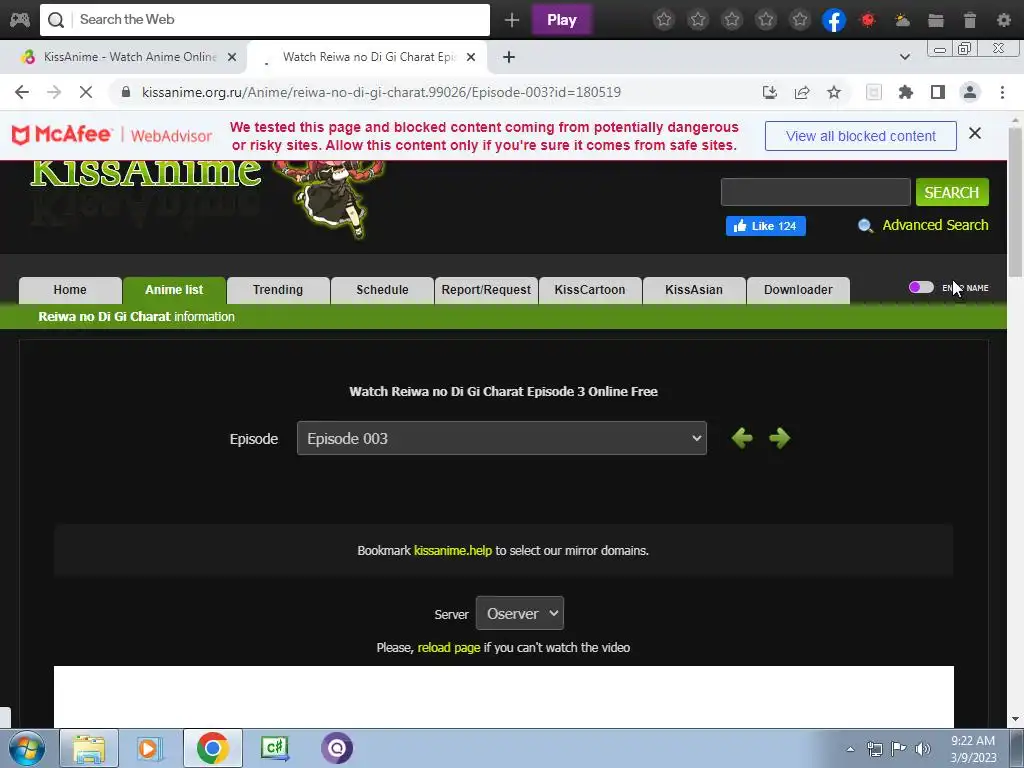Open the KissAsian tab
1024x768 pixels.
pyautogui.click(x=694, y=290)
